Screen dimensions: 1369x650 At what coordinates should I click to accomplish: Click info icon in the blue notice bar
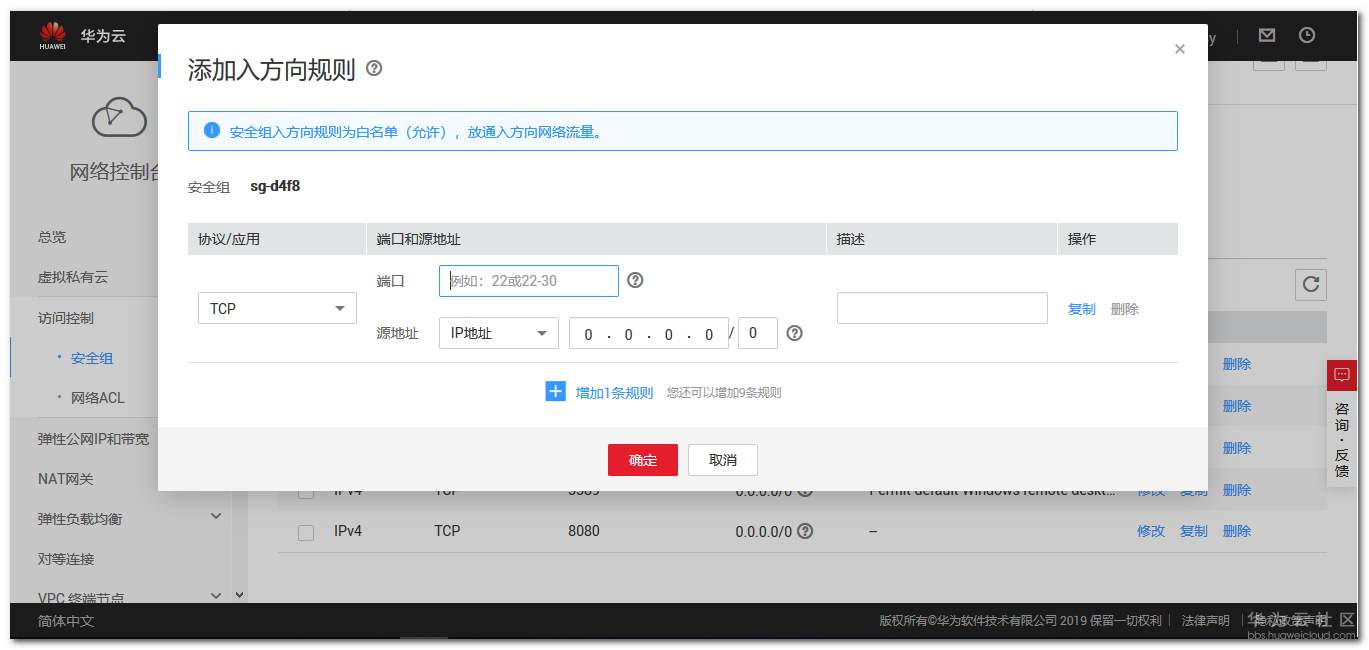tap(211, 130)
